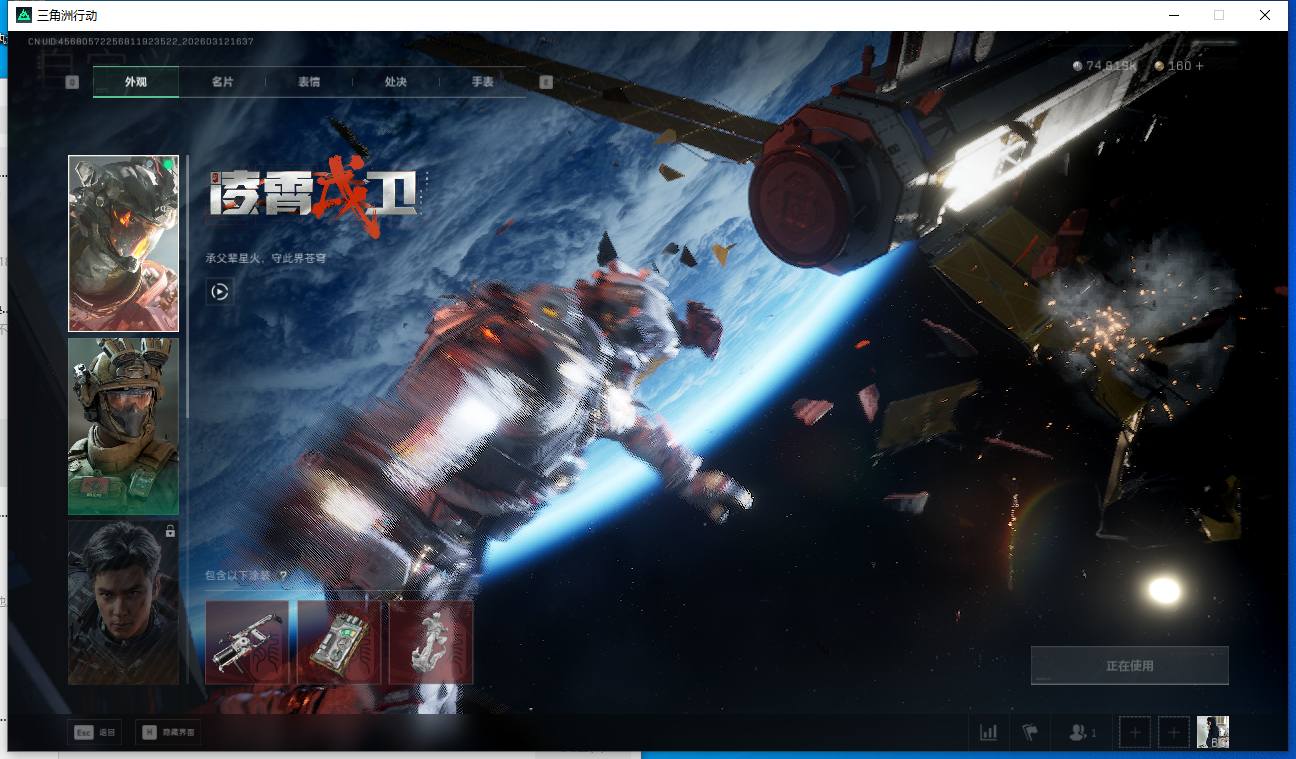Click the next-tab key hint right of 手表

(546, 82)
